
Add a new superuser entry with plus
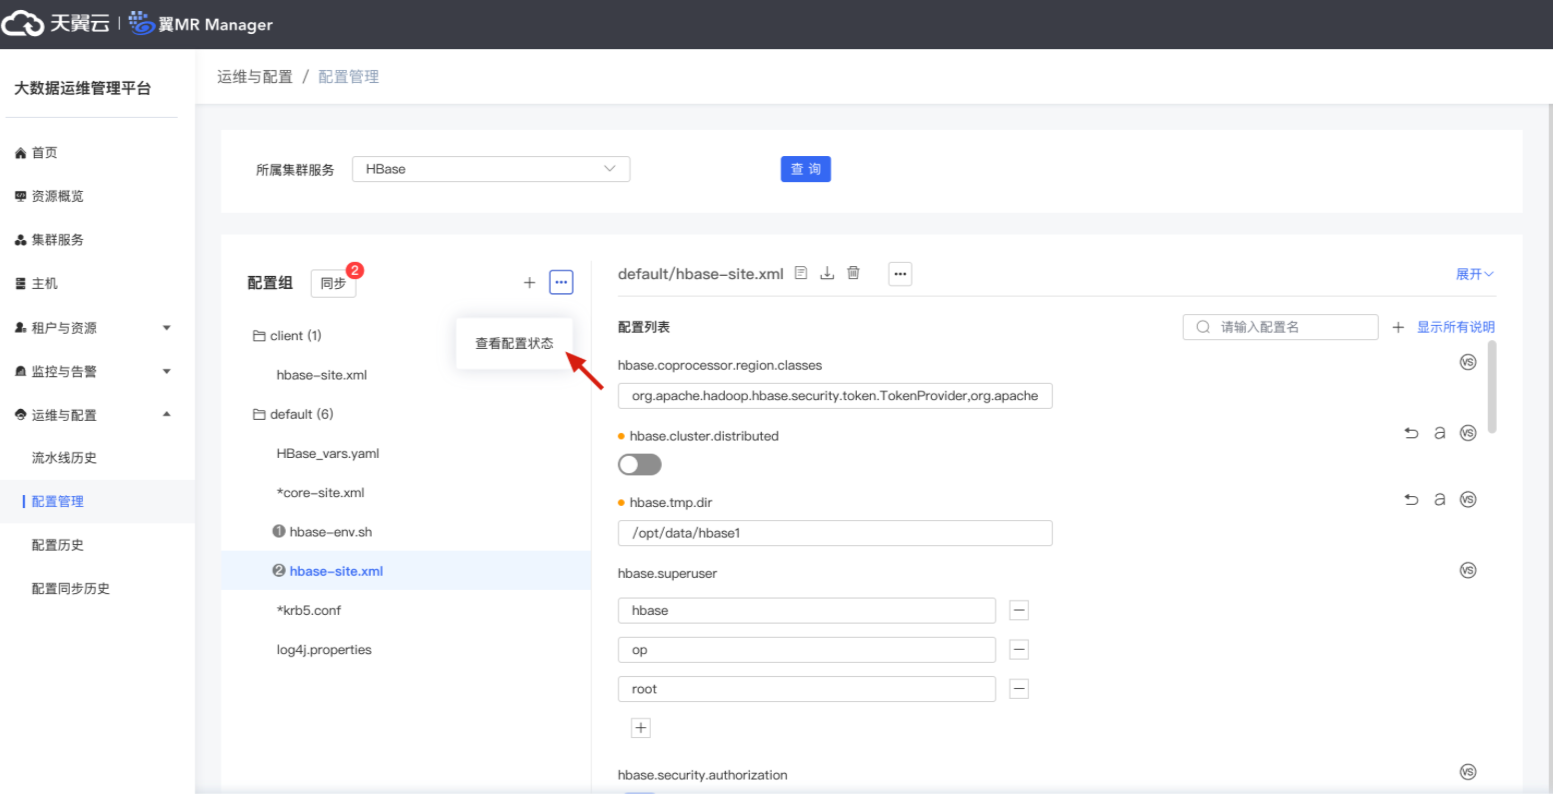tap(641, 728)
